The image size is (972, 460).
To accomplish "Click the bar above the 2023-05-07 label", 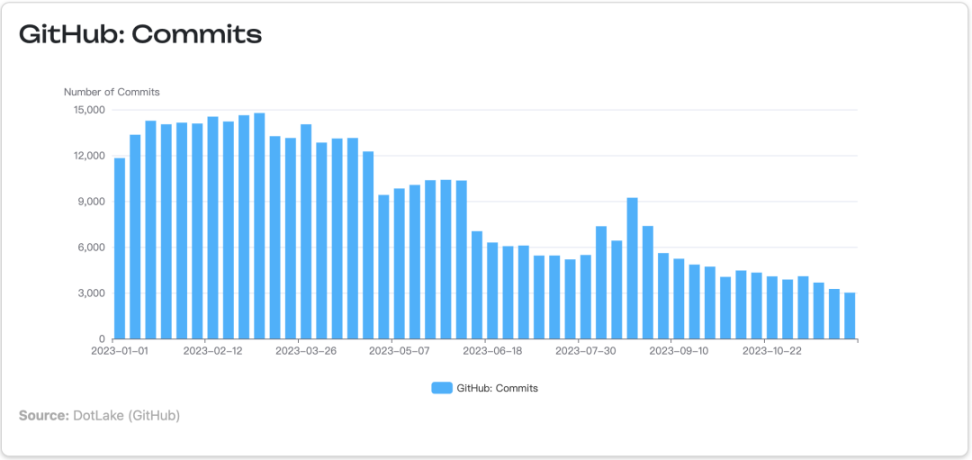I will [x=399, y=263].
